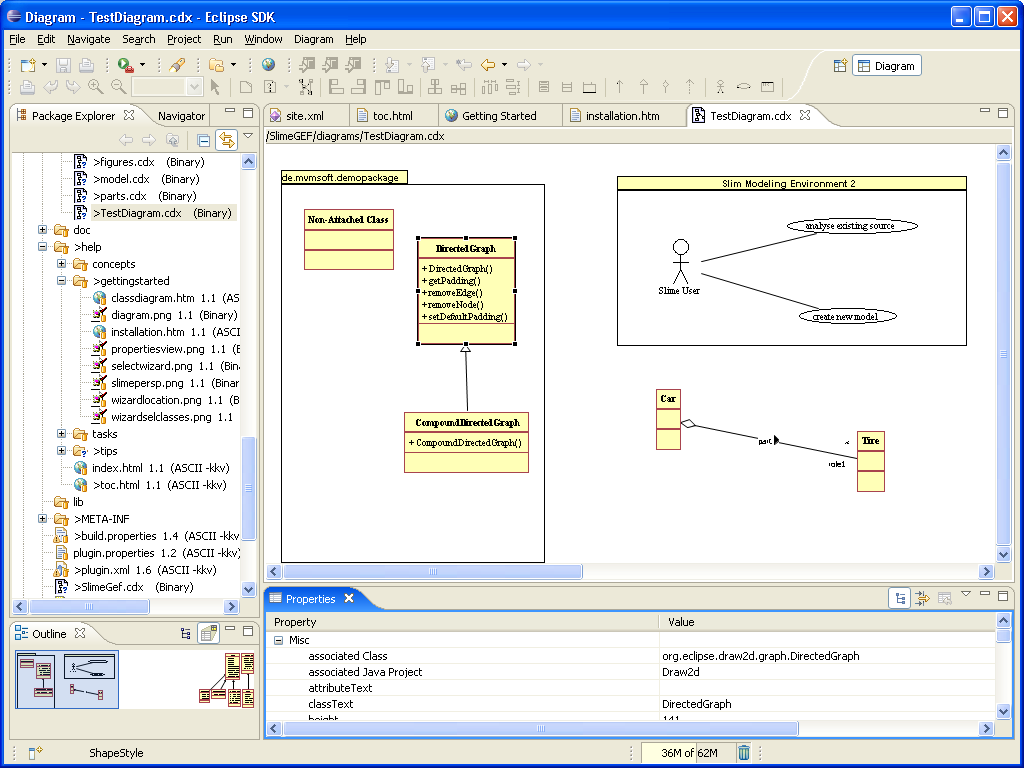Open the File menu
Screen dimensions: 1024x768
pyautogui.click(x=18, y=39)
